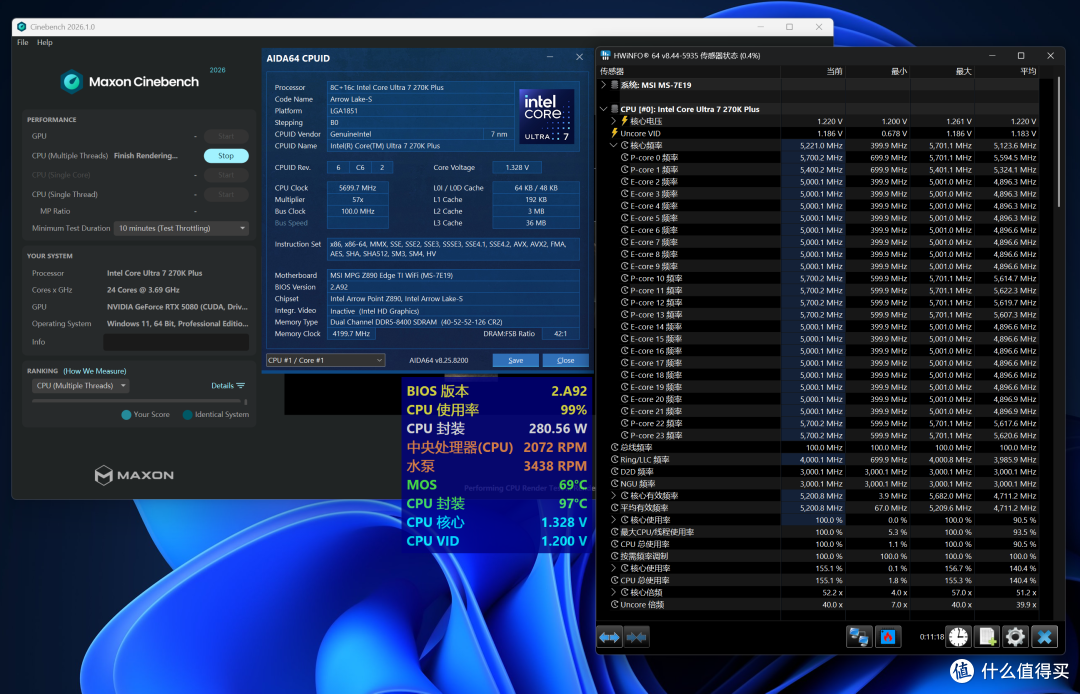Click the clock icon beside Uncore 倍频
This screenshot has width=1080, height=694.
pyautogui.click(x=615, y=604)
